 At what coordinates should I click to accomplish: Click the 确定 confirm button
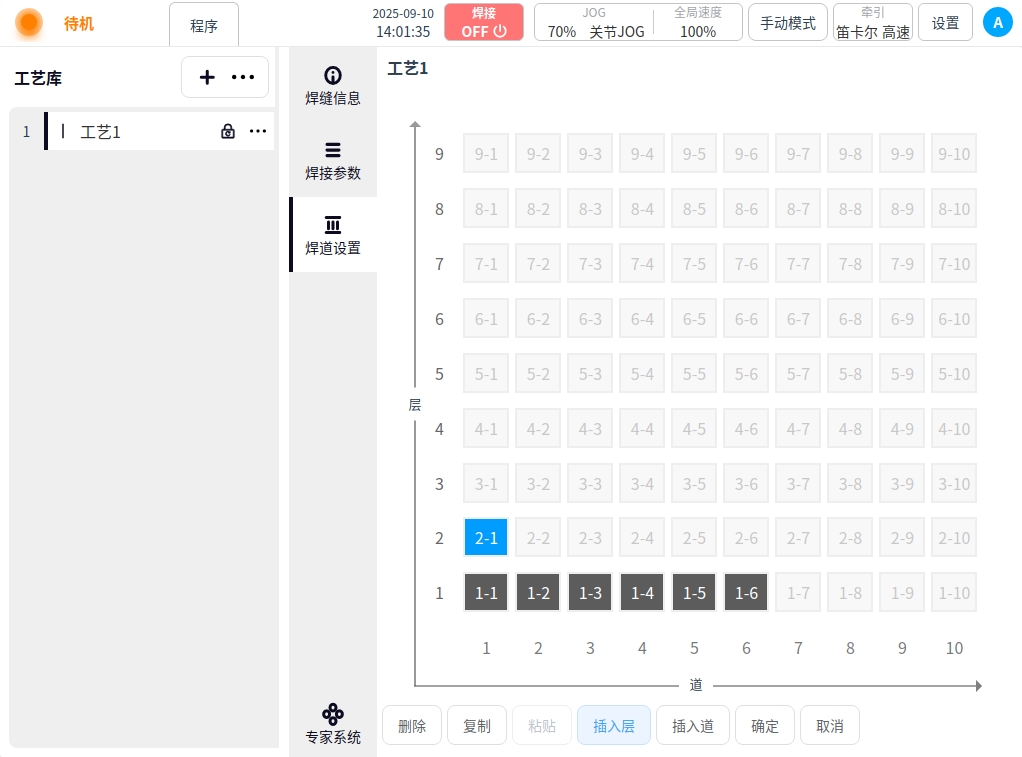pyautogui.click(x=765, y=726)
